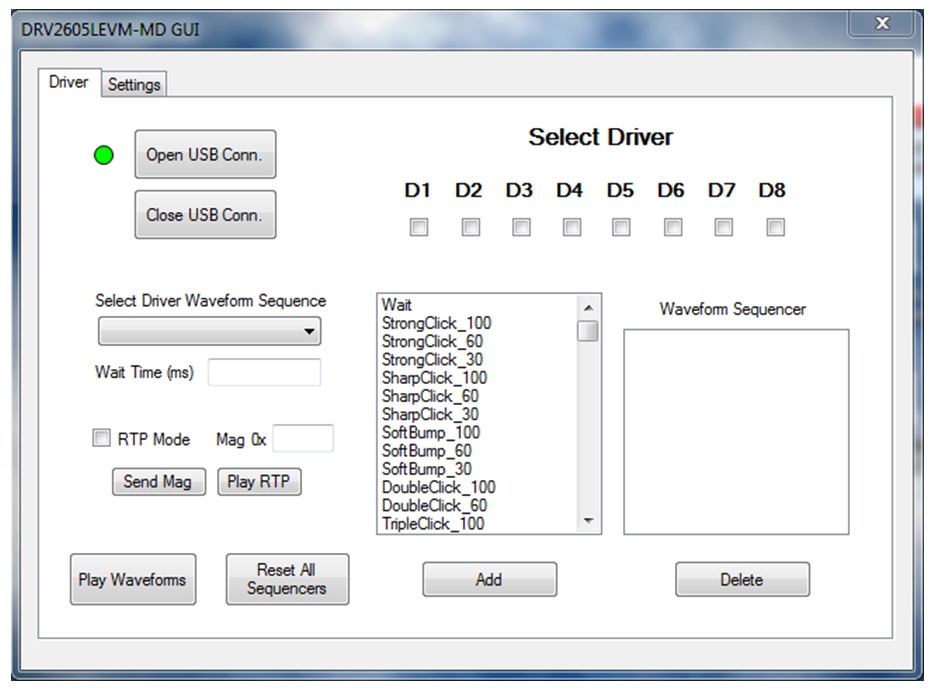Screen dimensions: 930x690
Task: Open the Select Driver Waveform Sequence dropdown
Action: click(209, 331)
